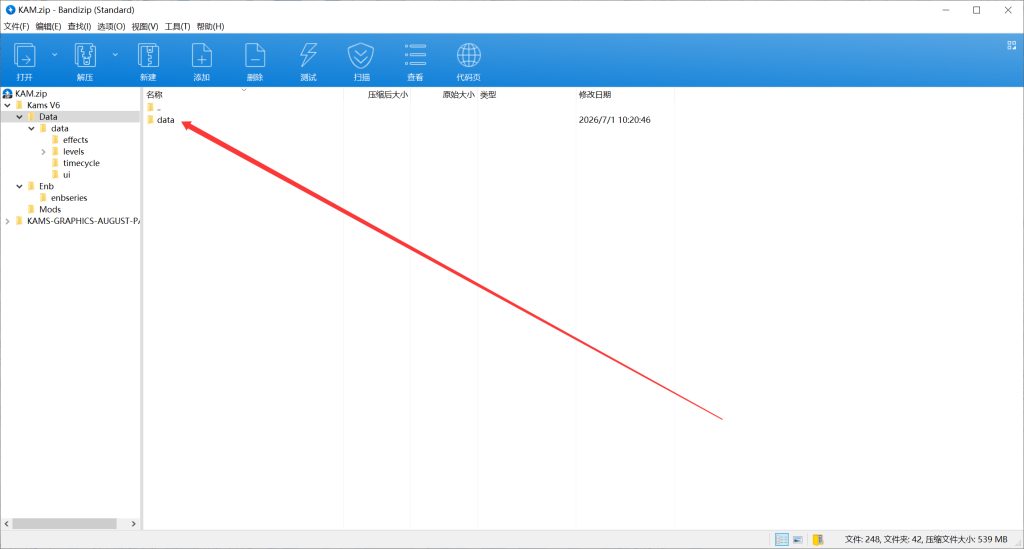
Task: Select the Enb folder in tree
Action: tap(46, 186)
